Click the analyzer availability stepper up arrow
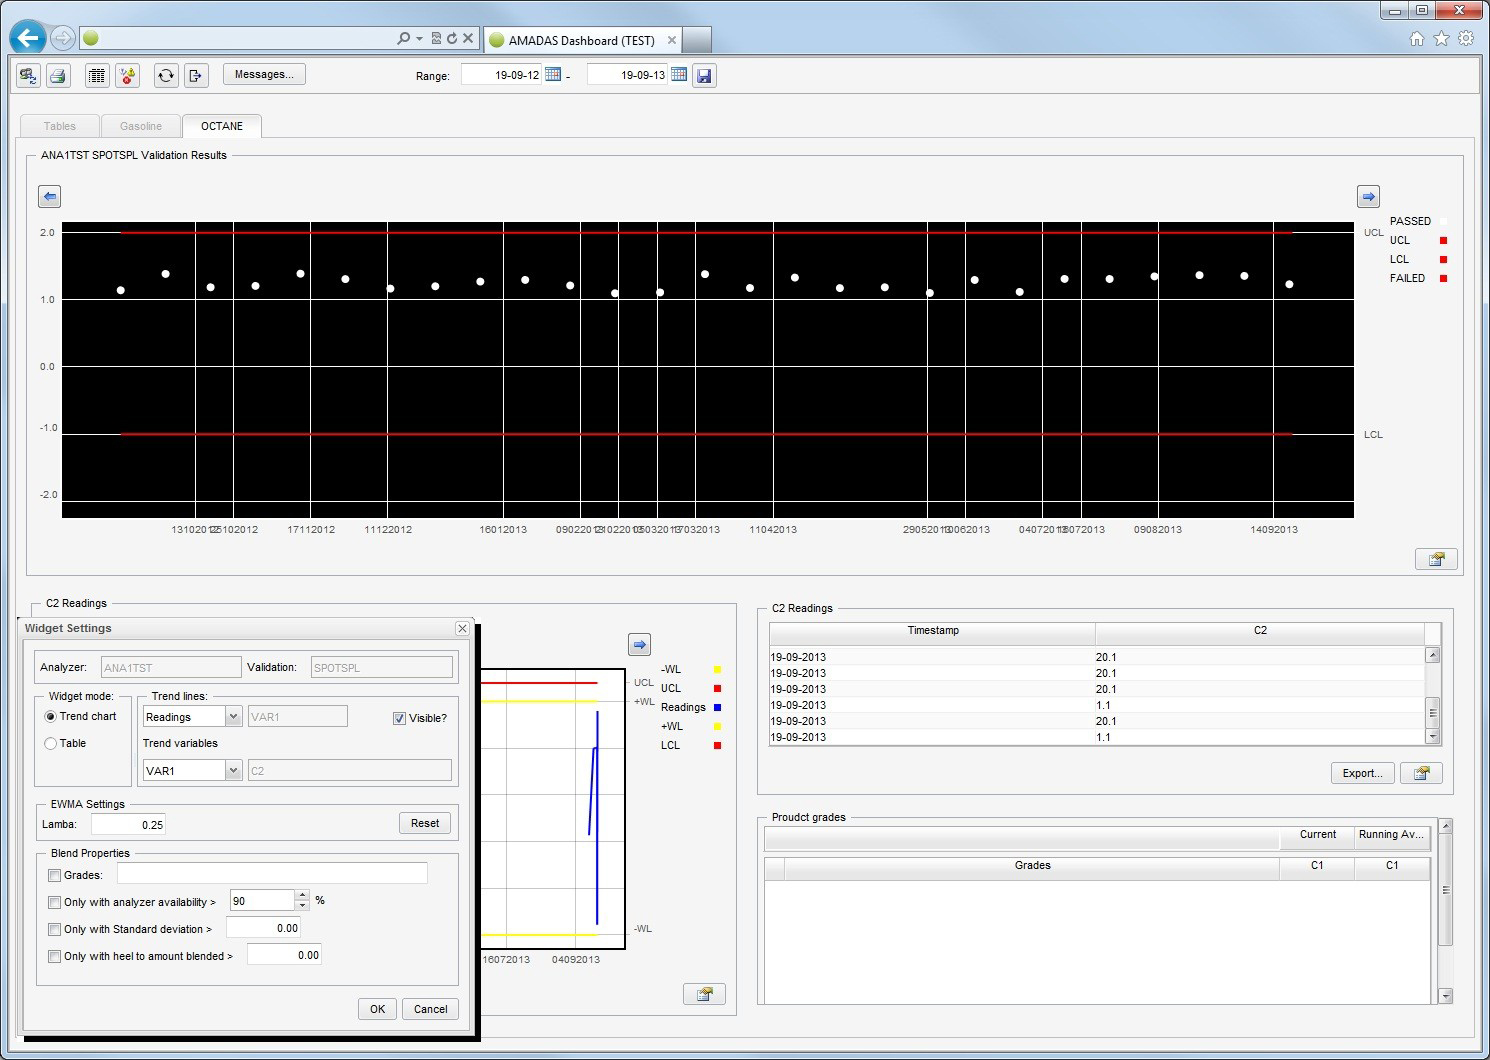The width and height of the screenshot is (1490, 1060). (301, 896)
